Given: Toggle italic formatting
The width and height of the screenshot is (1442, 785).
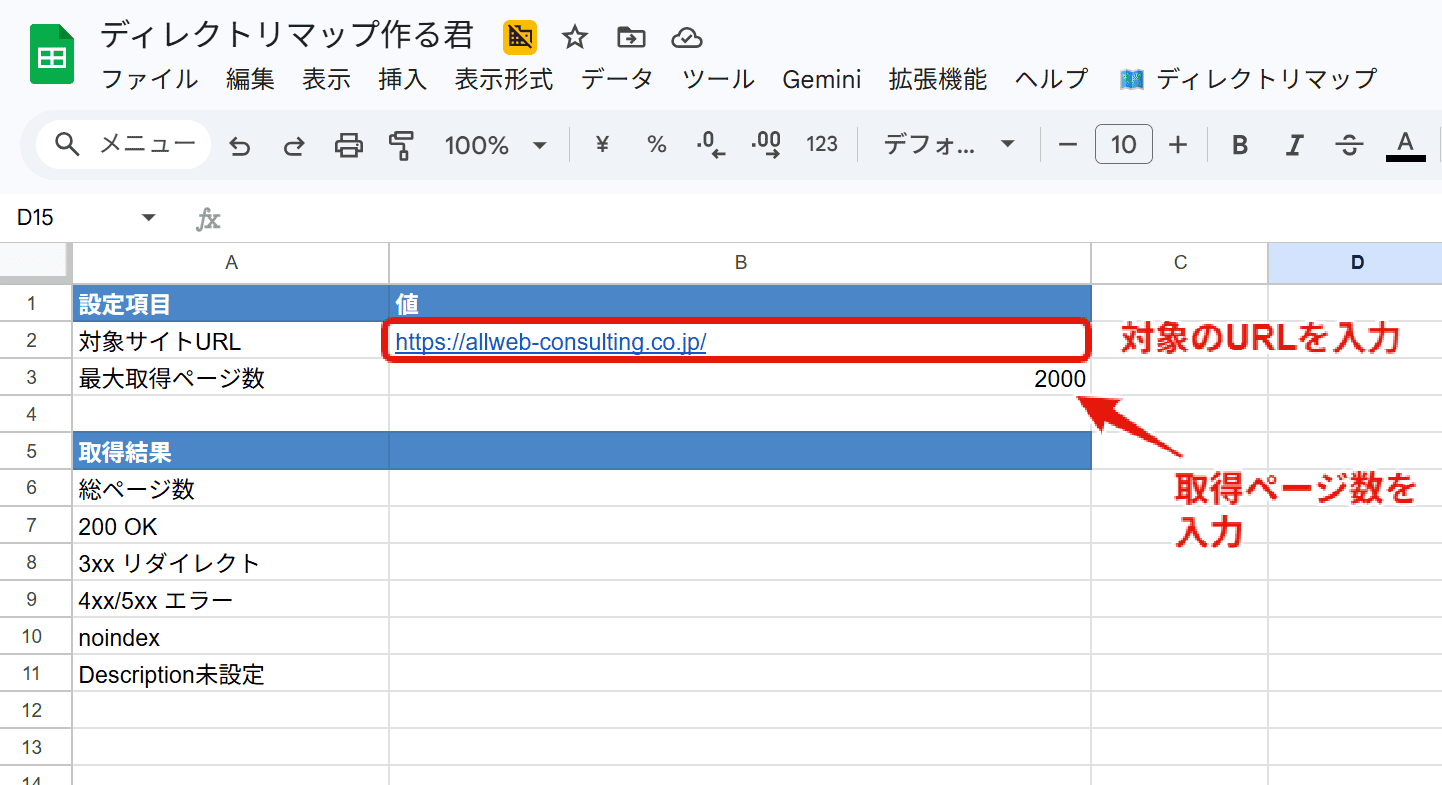Looking at the screenshot, I should 1295,146.
